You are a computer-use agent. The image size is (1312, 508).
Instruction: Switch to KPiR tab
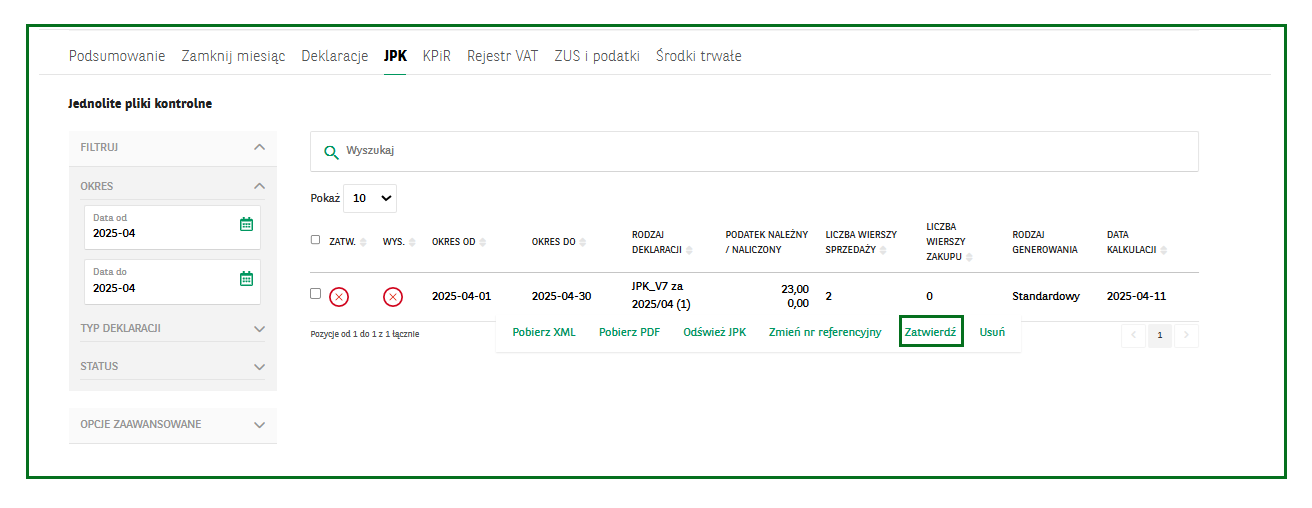(x=437, y=56)
